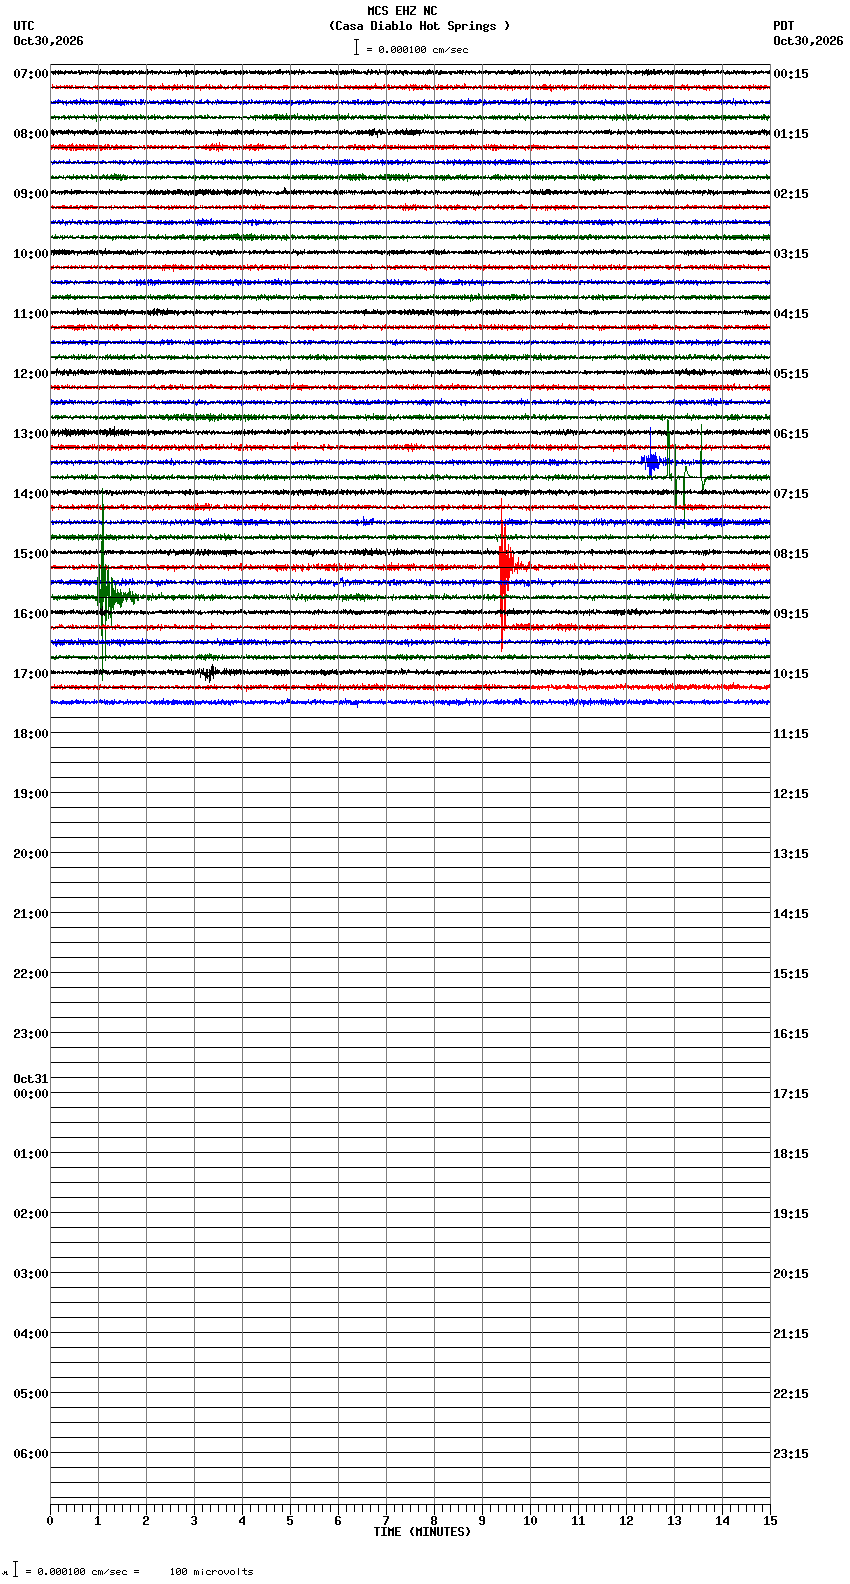Click the '16:00' UTC time label
The width and height of the screenshot is (850, 1584).
[x=31, y=614]
